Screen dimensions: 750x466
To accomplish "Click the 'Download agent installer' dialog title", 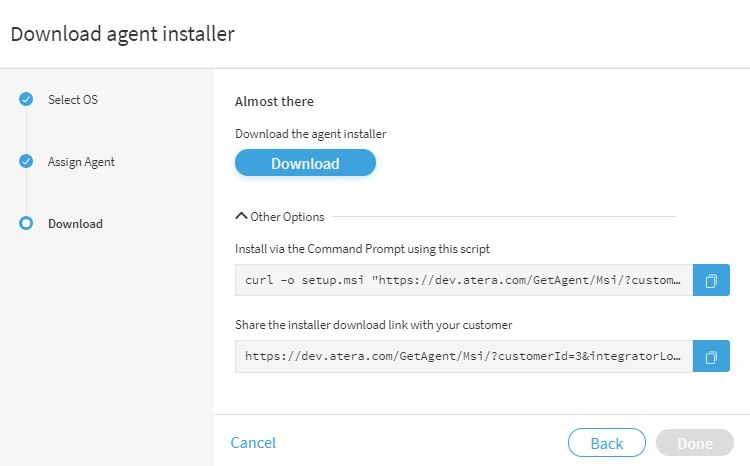I will 122,34.
